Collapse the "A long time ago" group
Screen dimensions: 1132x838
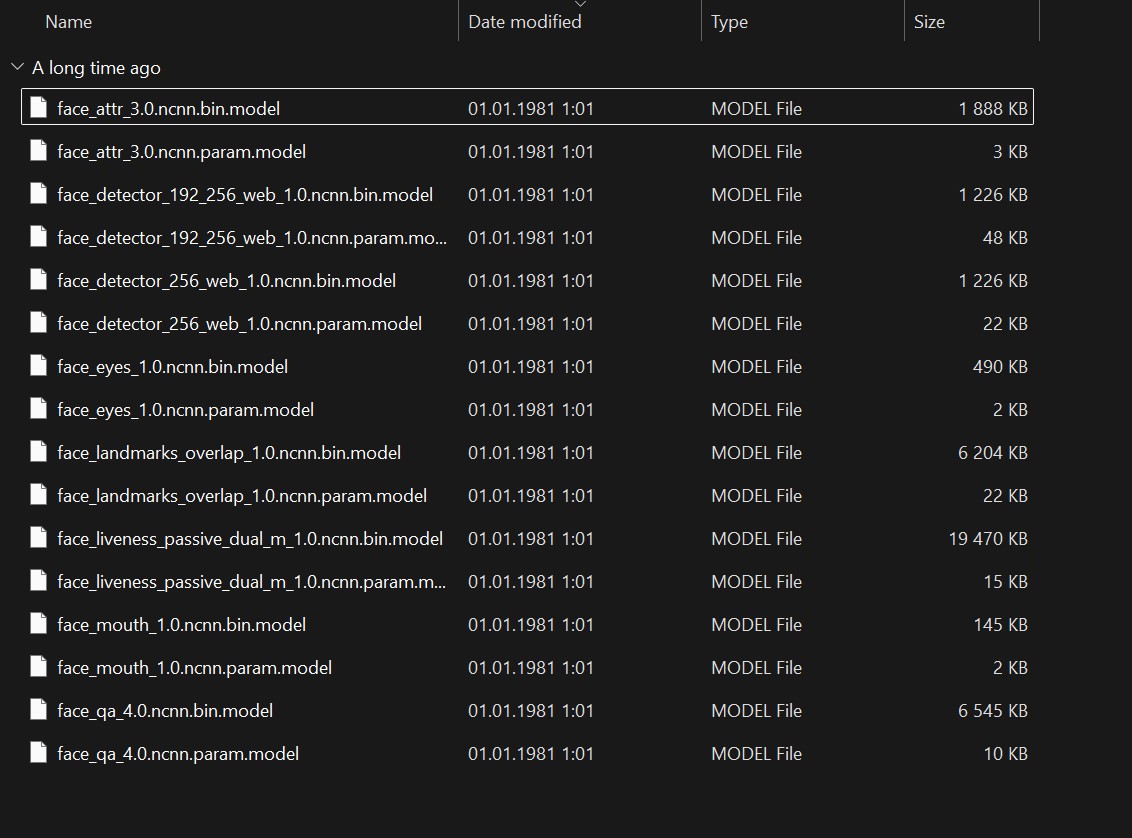(x=17, y=67)
